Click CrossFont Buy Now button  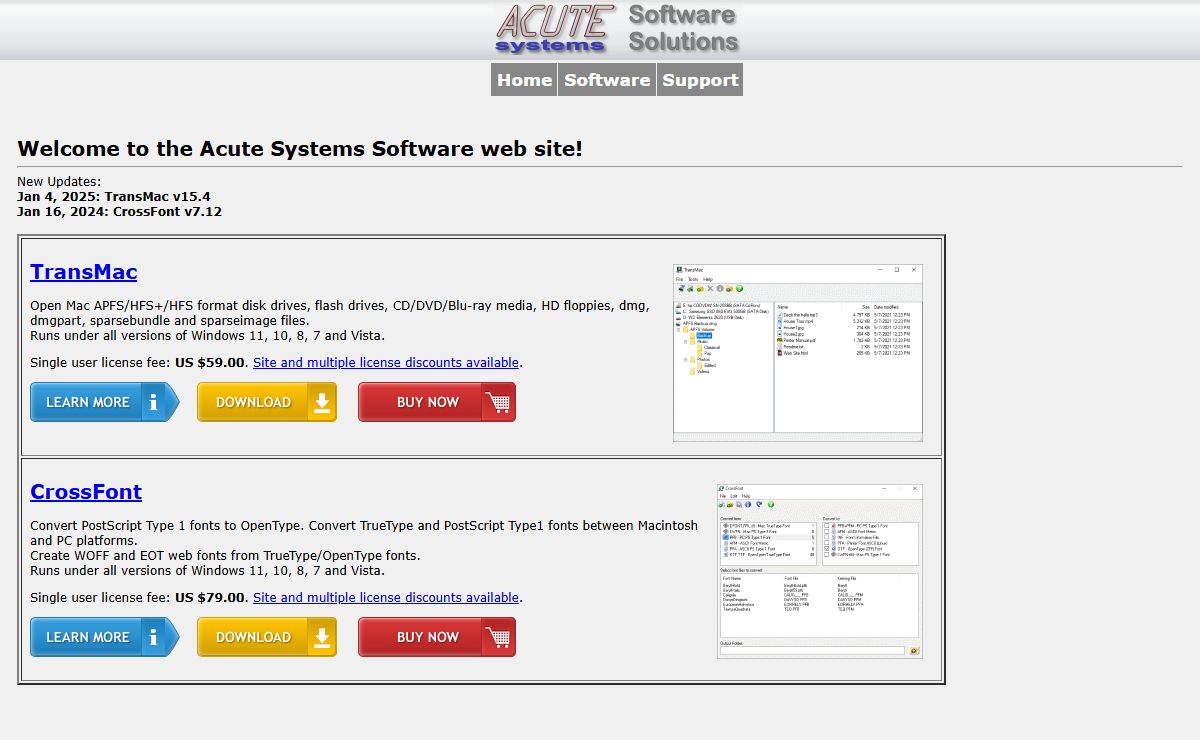coord(437,637)
